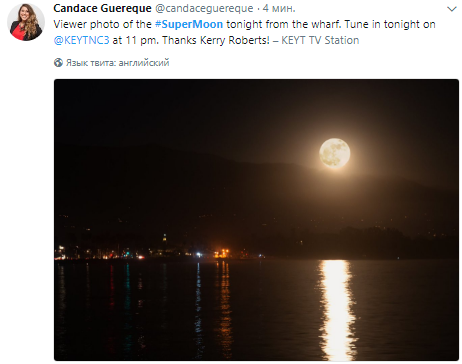Click the orange harbor lights in photo
Image resolution: width=462 pixels, height=364 pixels.
coord(223,253)
